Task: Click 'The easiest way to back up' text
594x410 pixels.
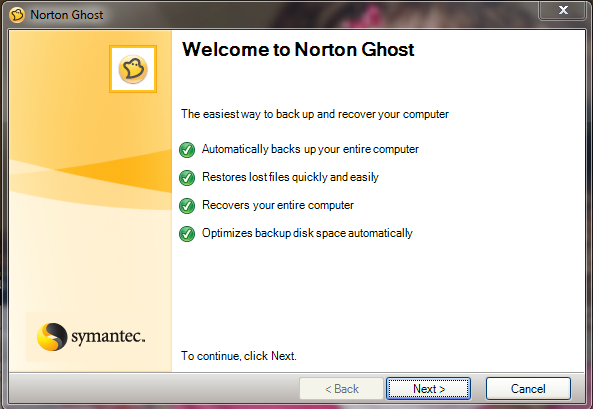Action: (315, 114)
